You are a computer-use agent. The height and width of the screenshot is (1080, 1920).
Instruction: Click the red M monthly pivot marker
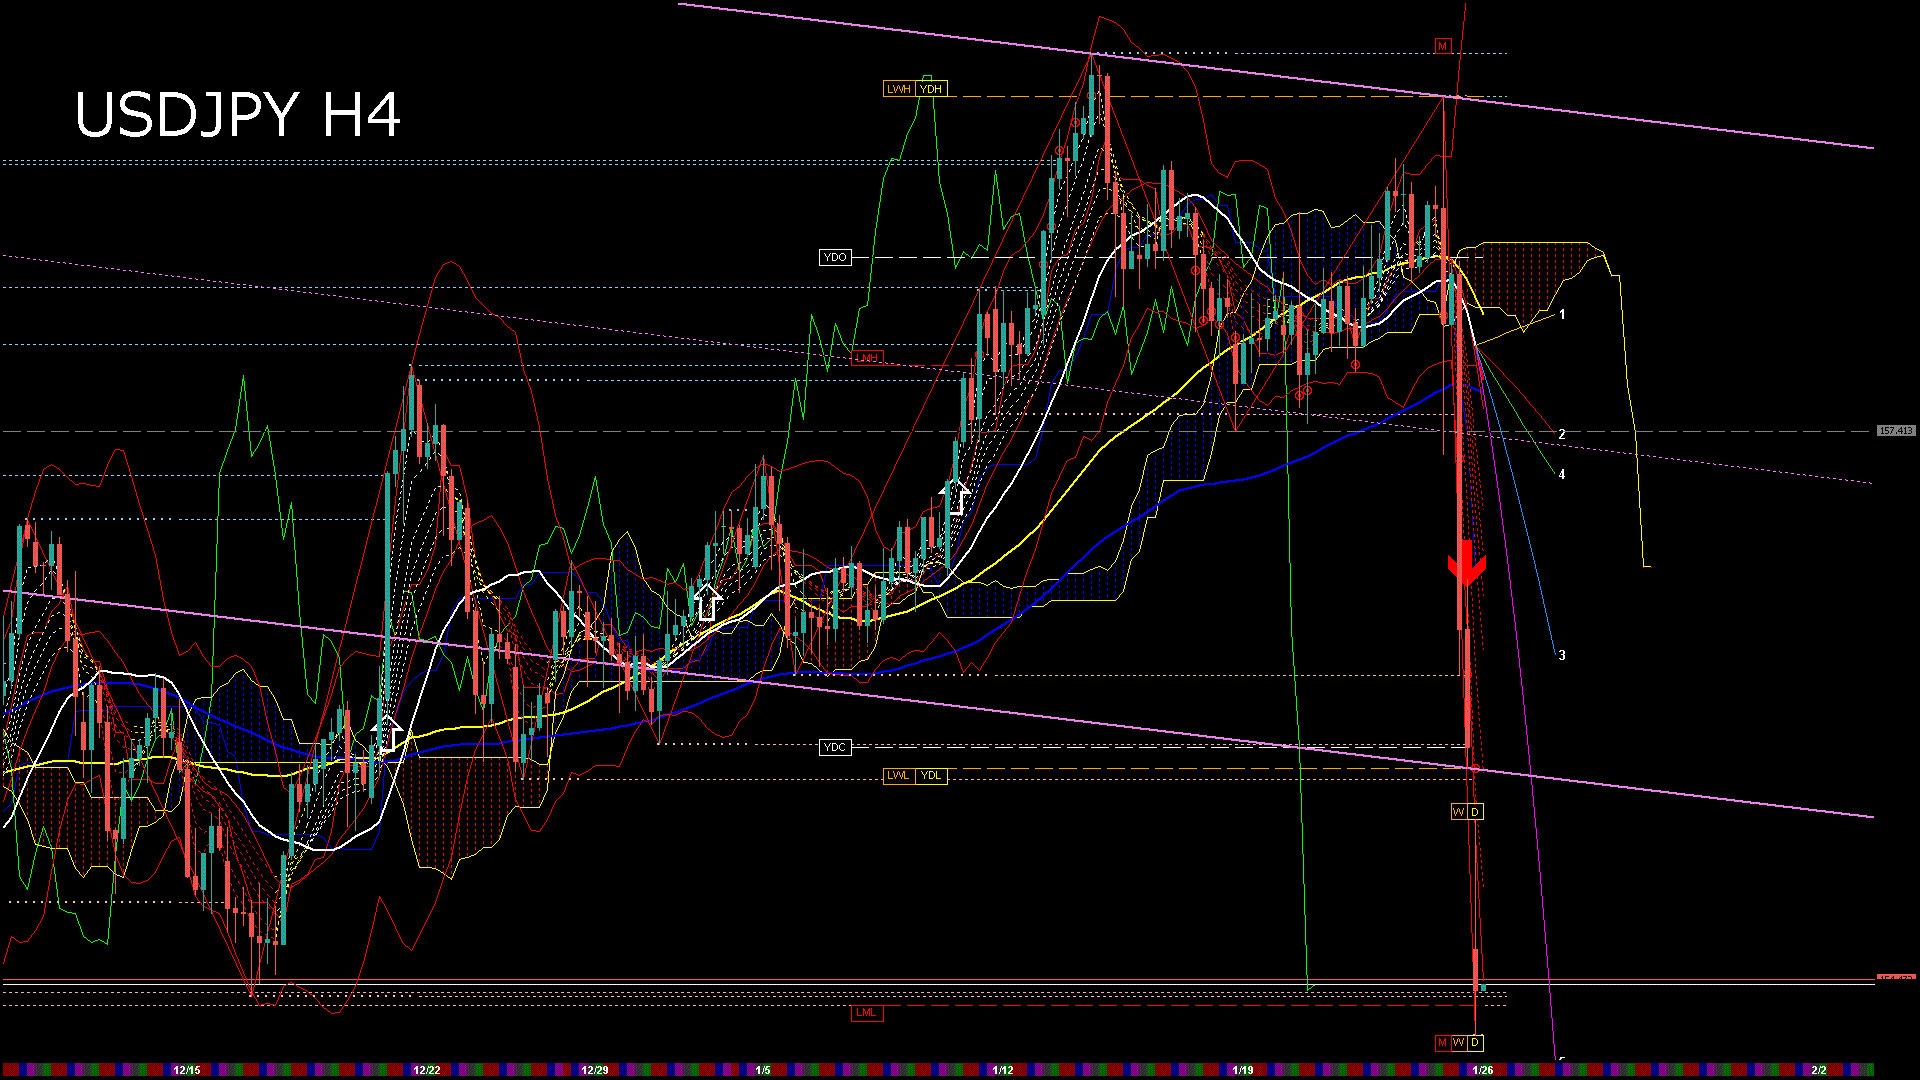pos(1442,45)
